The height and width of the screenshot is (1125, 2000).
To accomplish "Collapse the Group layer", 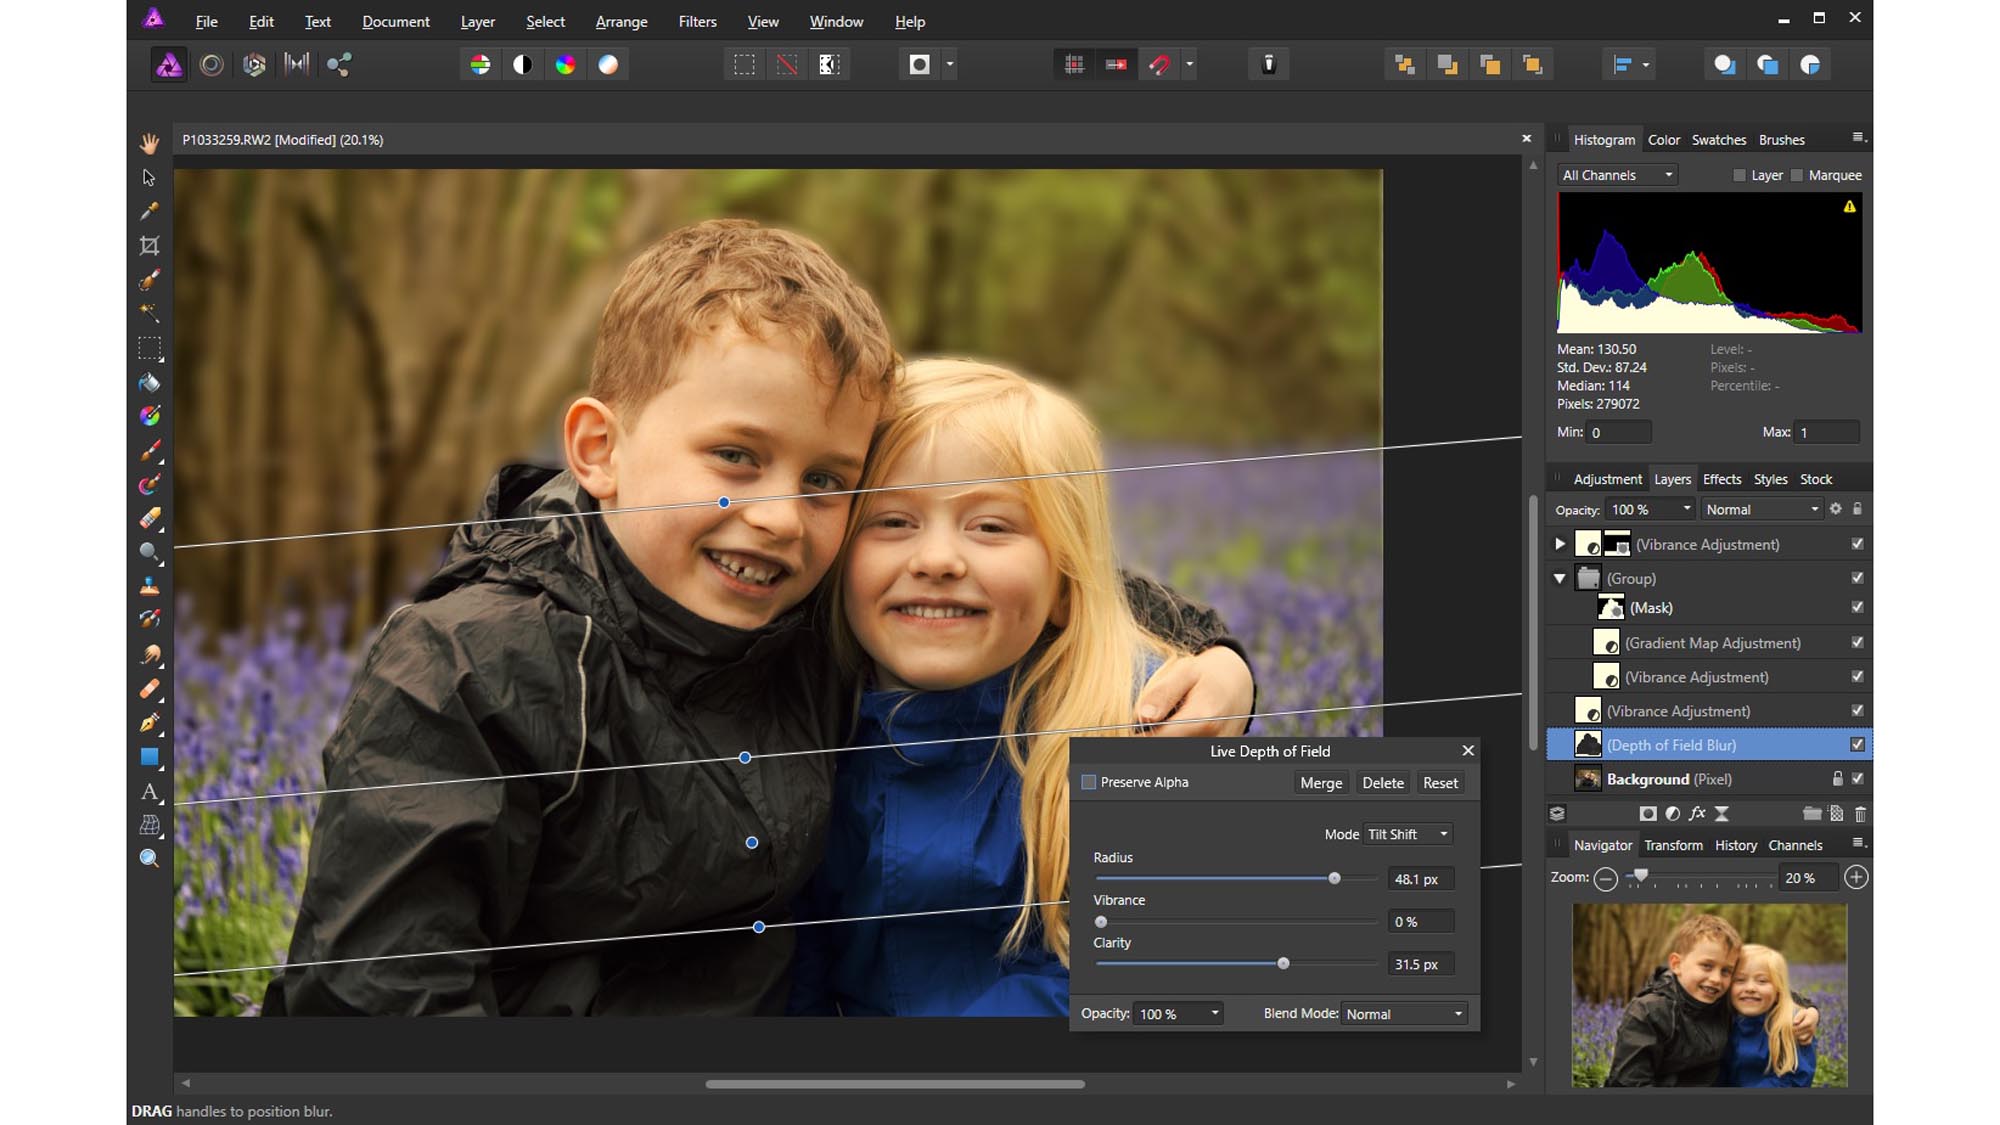I will [x=1558, y=578].
